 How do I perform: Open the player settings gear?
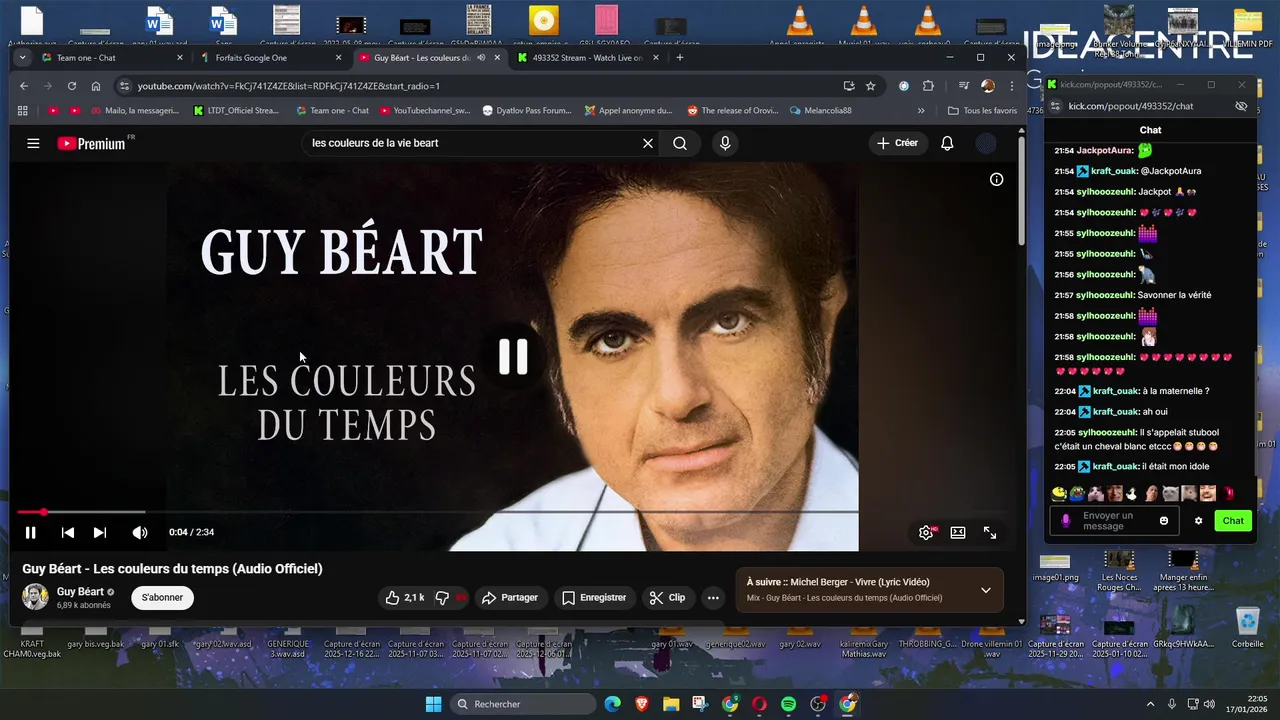pyautogui.click(x=926, y=533)
